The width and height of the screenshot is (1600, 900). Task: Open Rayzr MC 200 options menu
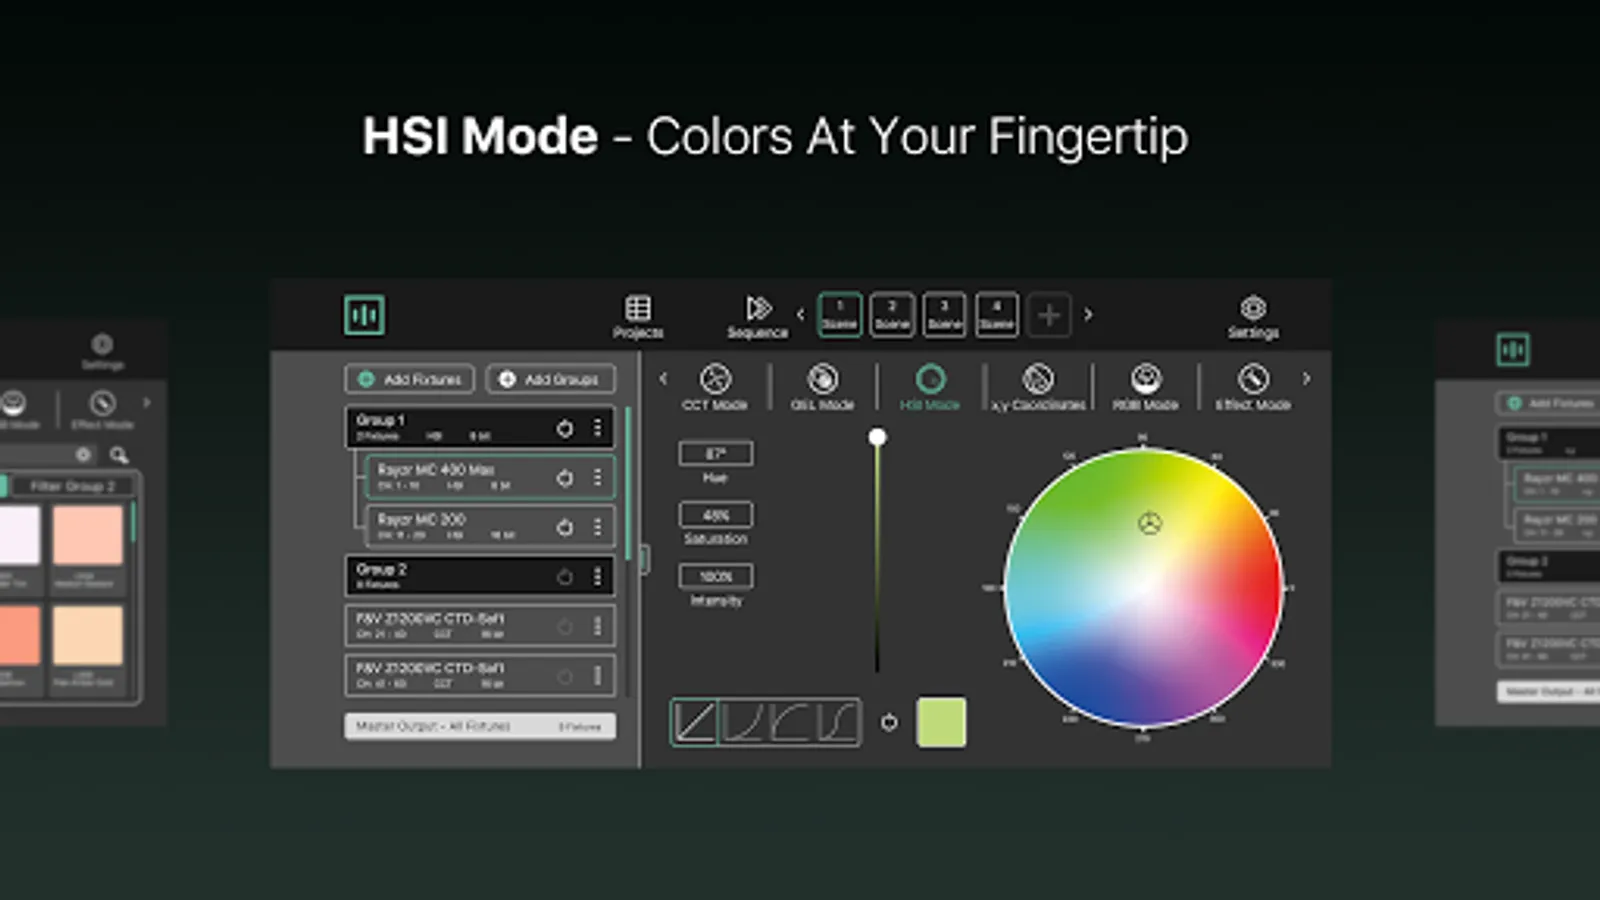pos(598,527)
